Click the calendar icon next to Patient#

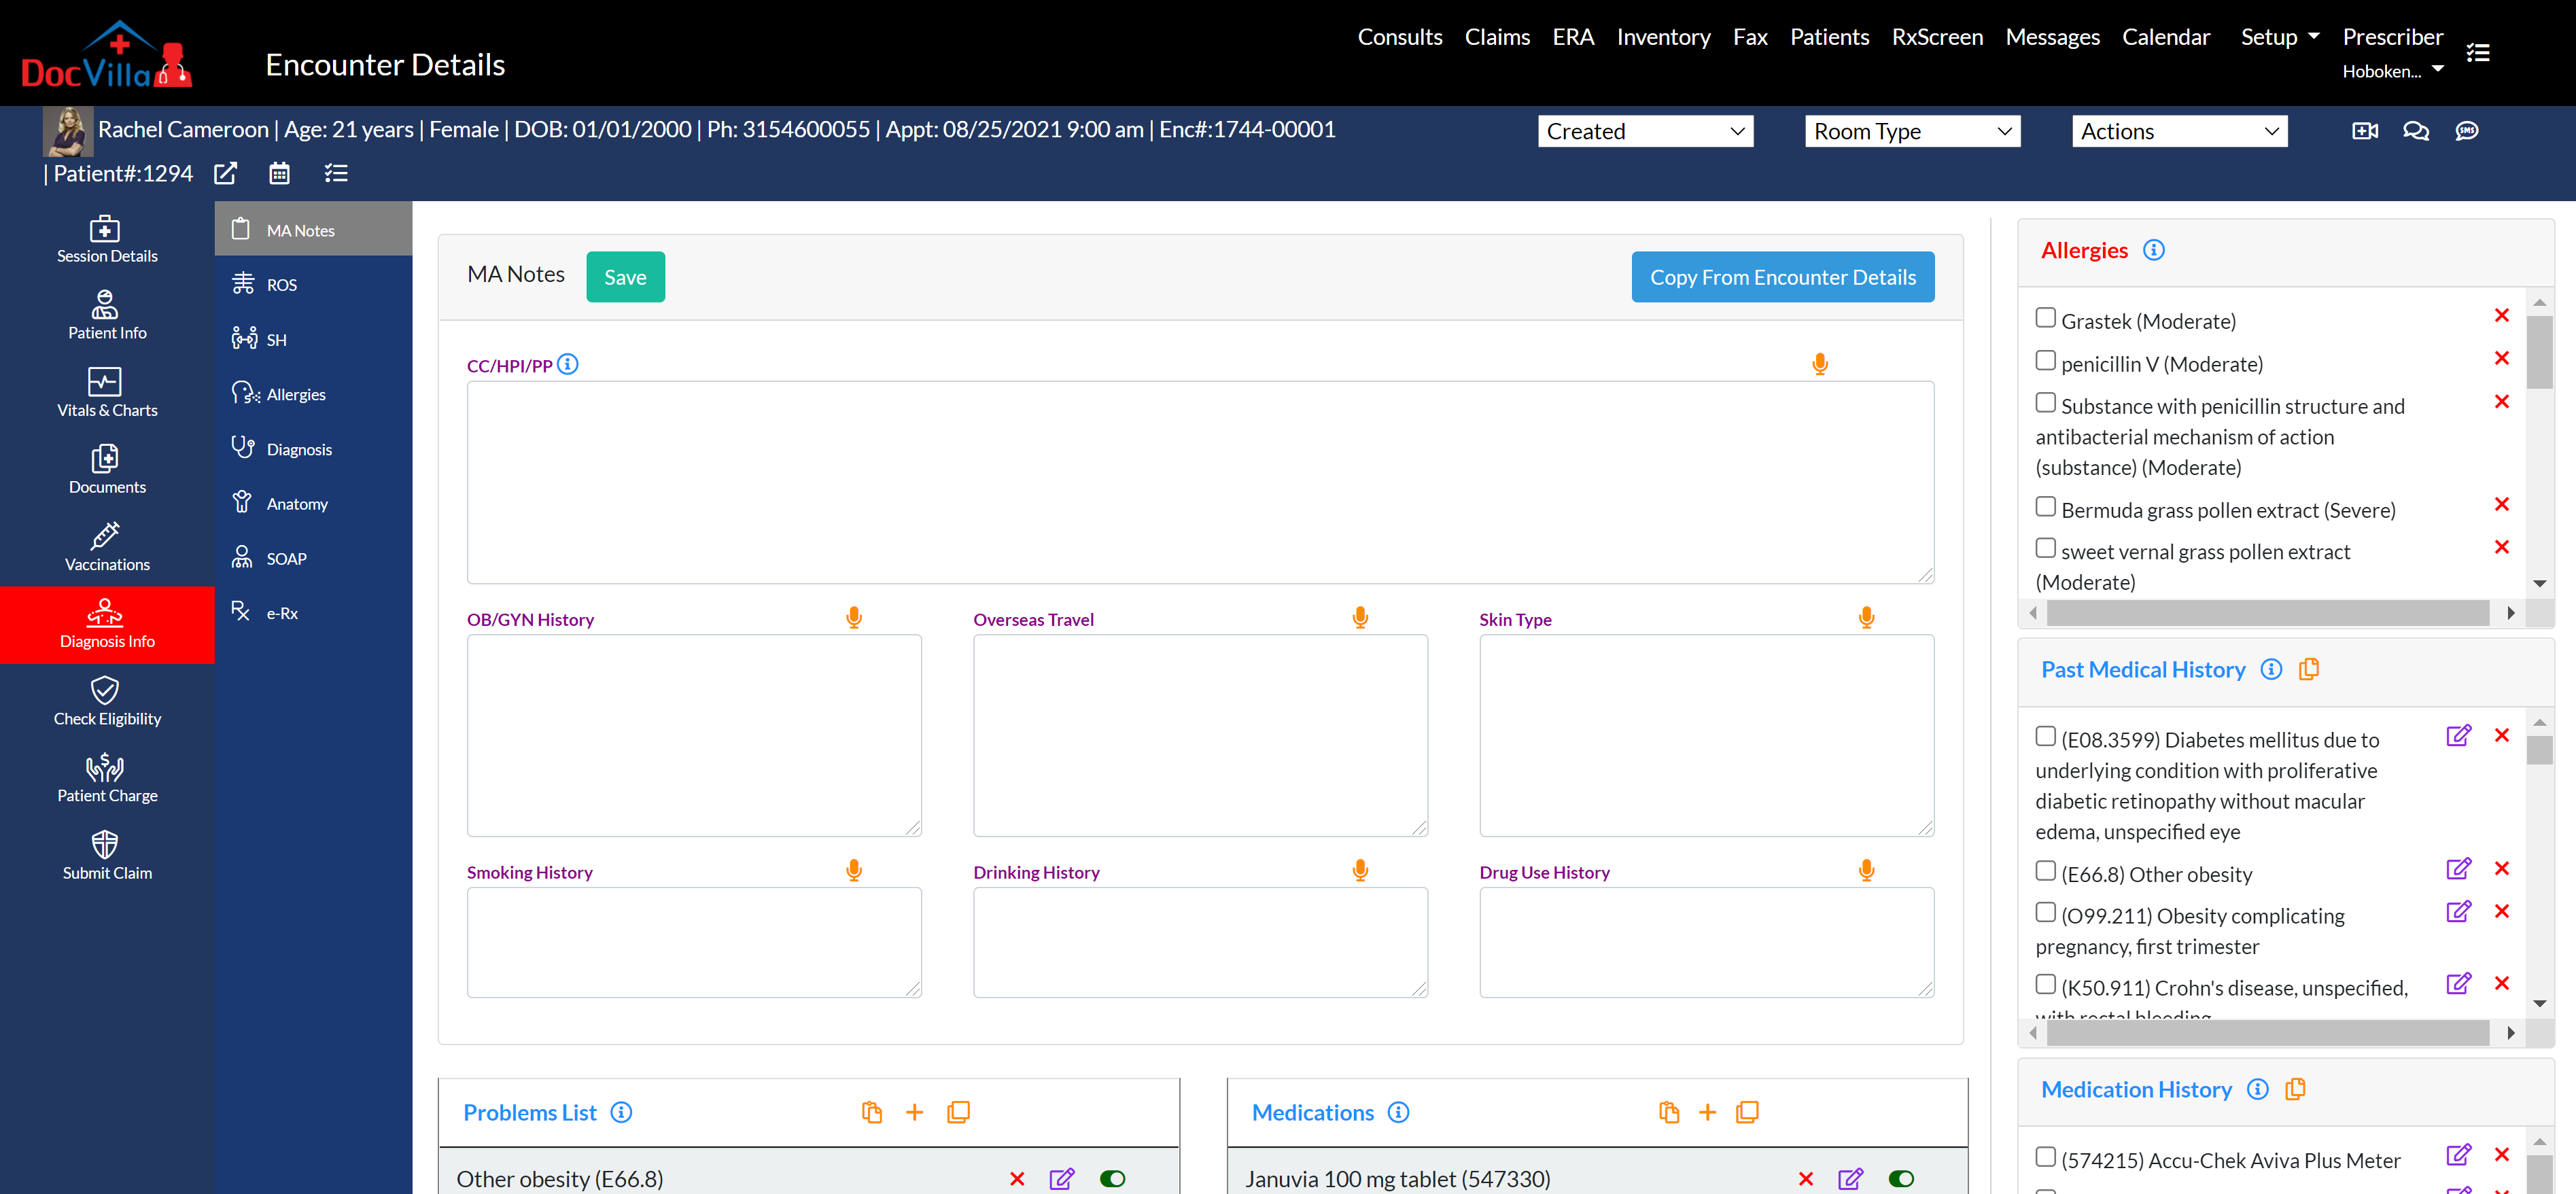pyautogui.click(x=279, y=174)
